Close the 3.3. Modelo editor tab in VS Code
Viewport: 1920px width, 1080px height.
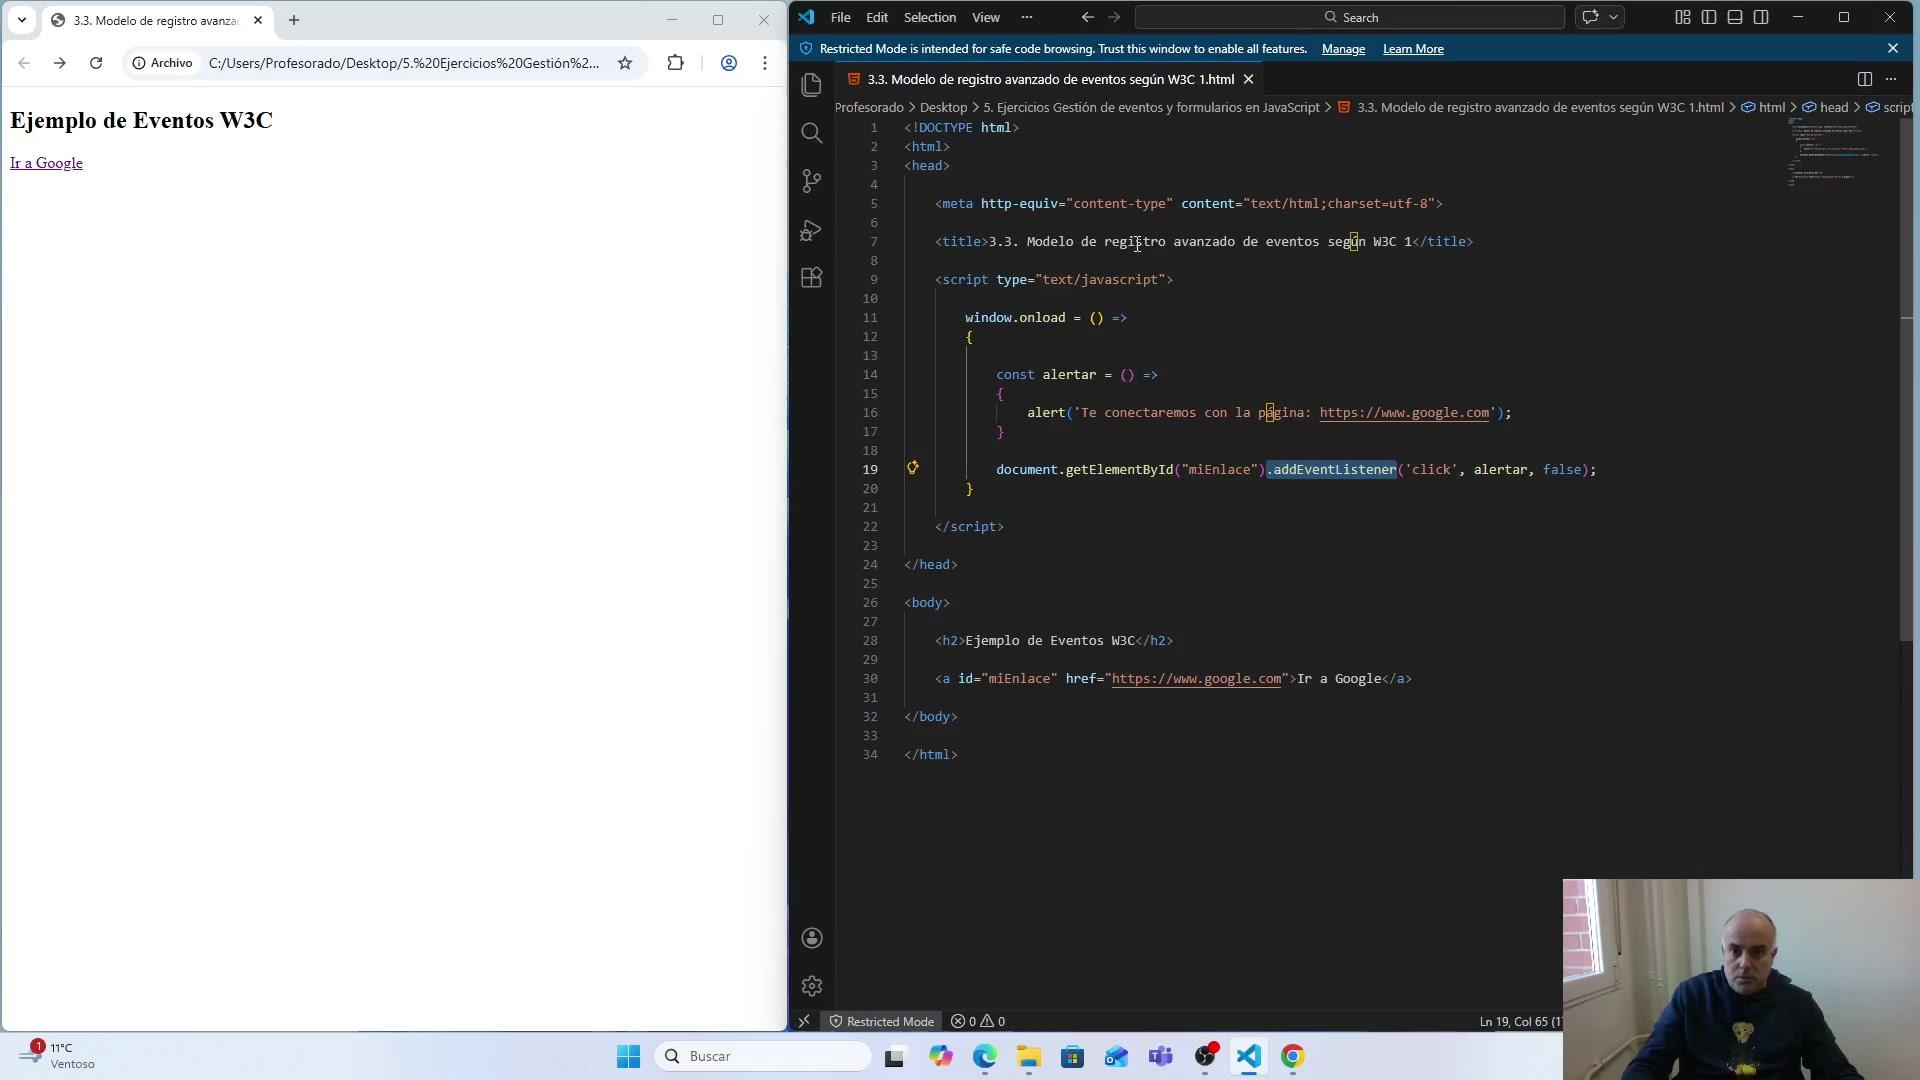[1248, 79]
